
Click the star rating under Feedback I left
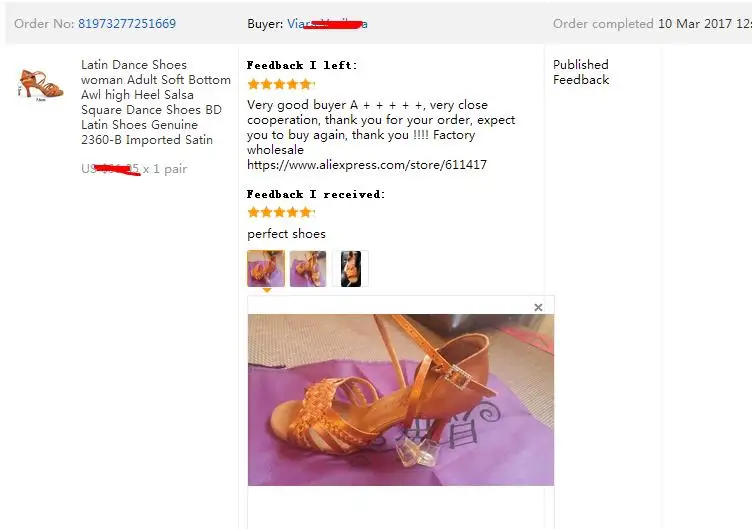(281, 84)
